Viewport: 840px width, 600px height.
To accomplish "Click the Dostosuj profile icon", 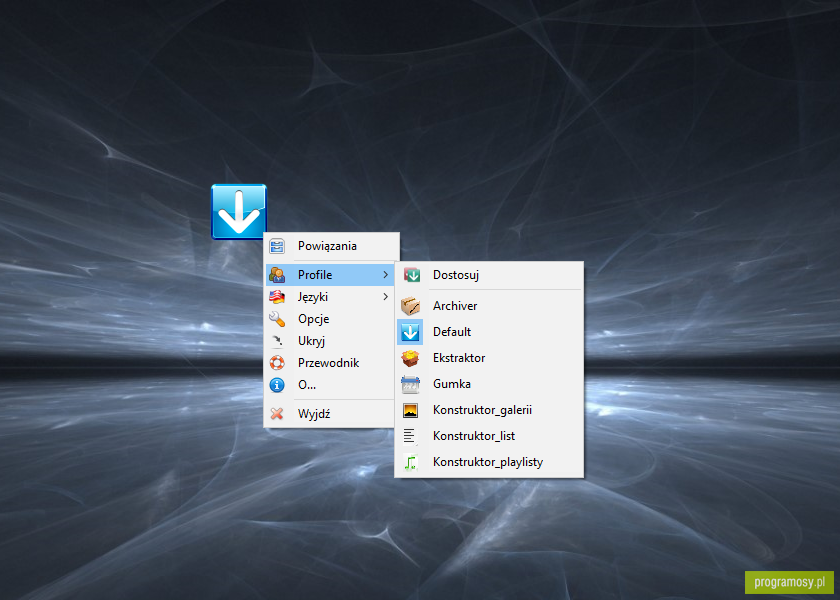I will [x=411, y=275].
